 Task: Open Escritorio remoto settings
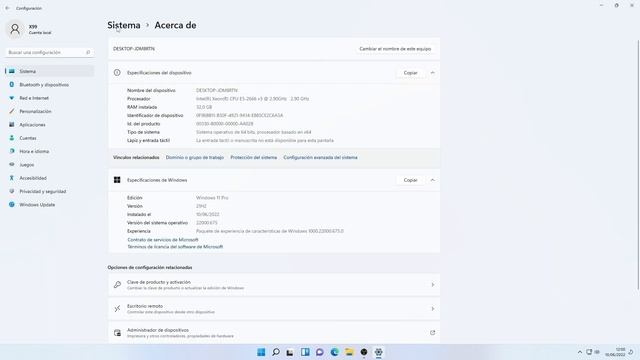274,309
